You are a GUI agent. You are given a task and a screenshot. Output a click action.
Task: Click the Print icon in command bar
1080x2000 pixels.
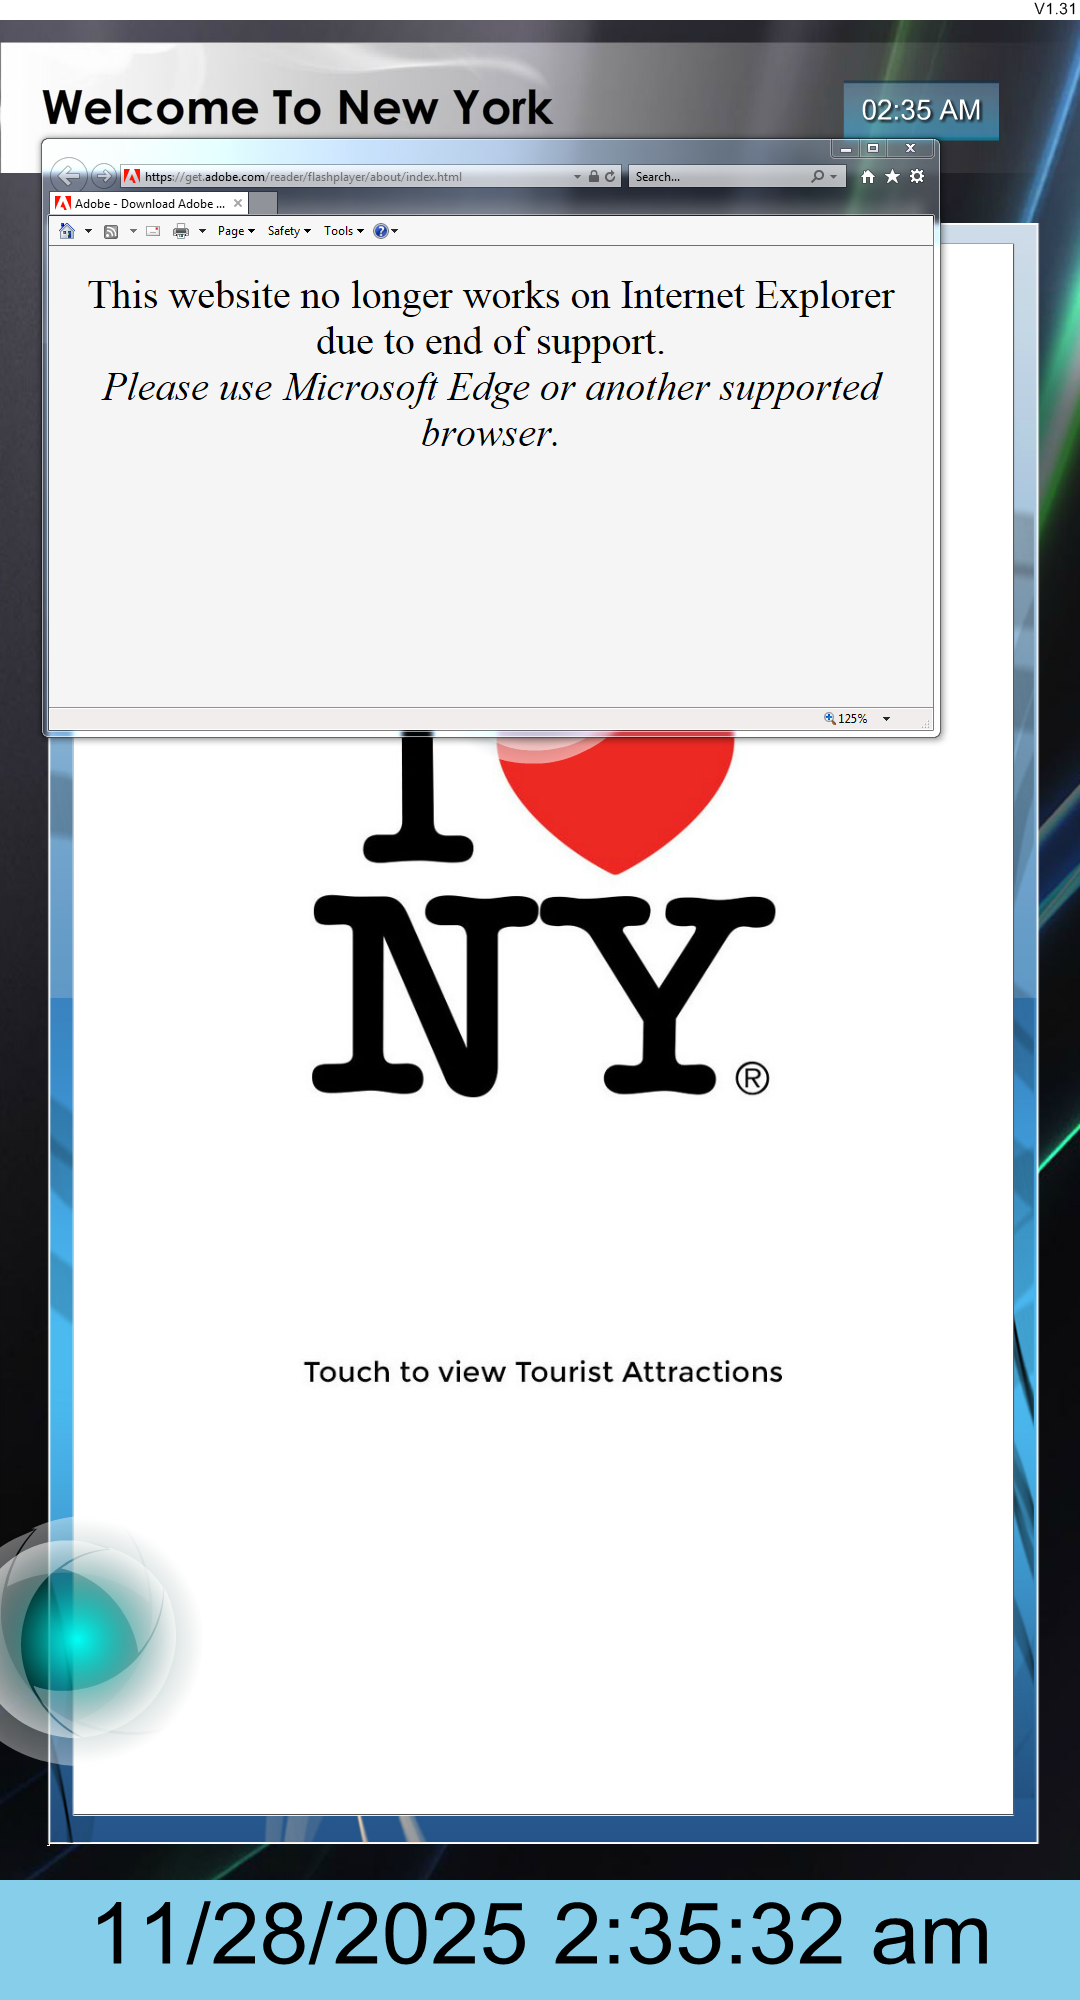[181, 231]
